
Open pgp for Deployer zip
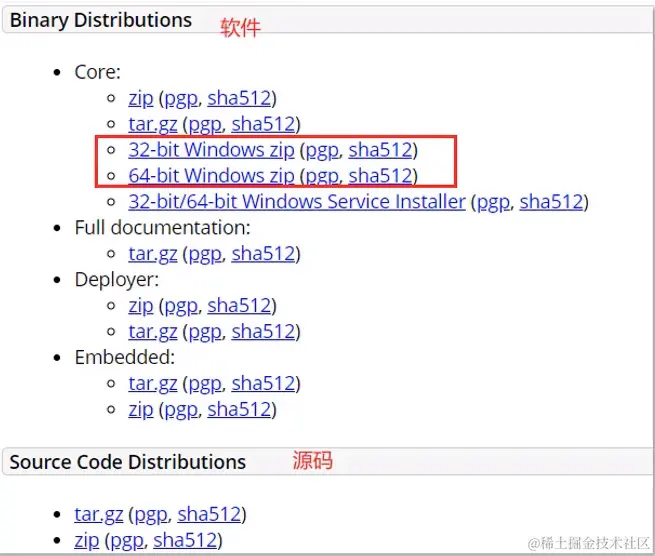(x=181, y=307)
